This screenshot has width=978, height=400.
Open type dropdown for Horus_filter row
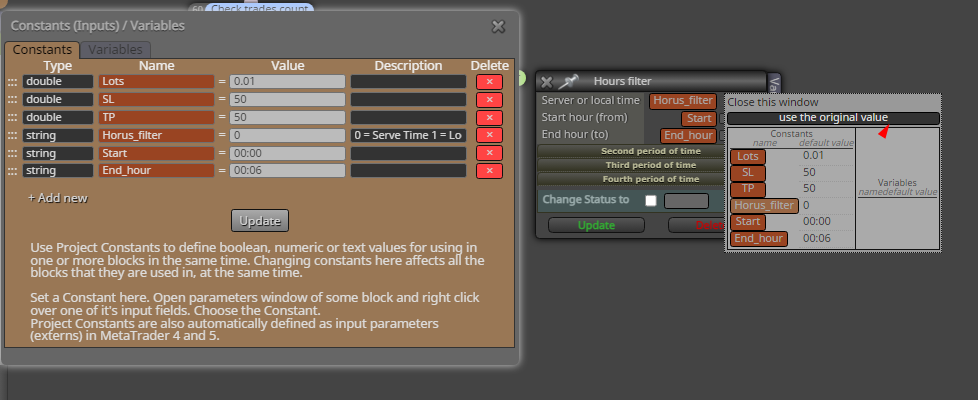pyautogui.click(x=57, y=135)
